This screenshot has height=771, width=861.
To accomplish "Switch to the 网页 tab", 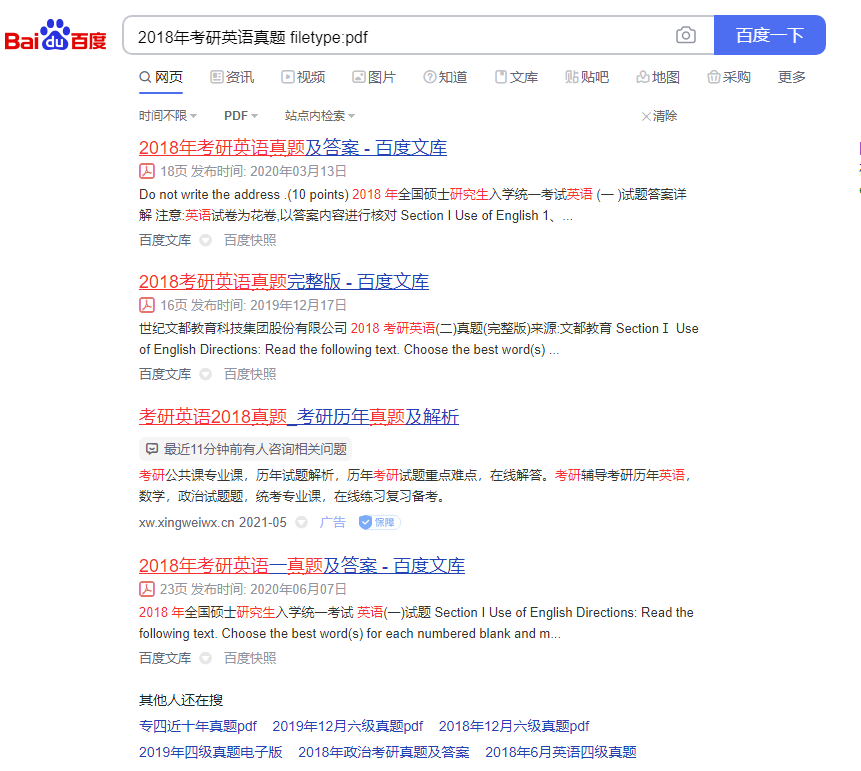I will [161, 76].
